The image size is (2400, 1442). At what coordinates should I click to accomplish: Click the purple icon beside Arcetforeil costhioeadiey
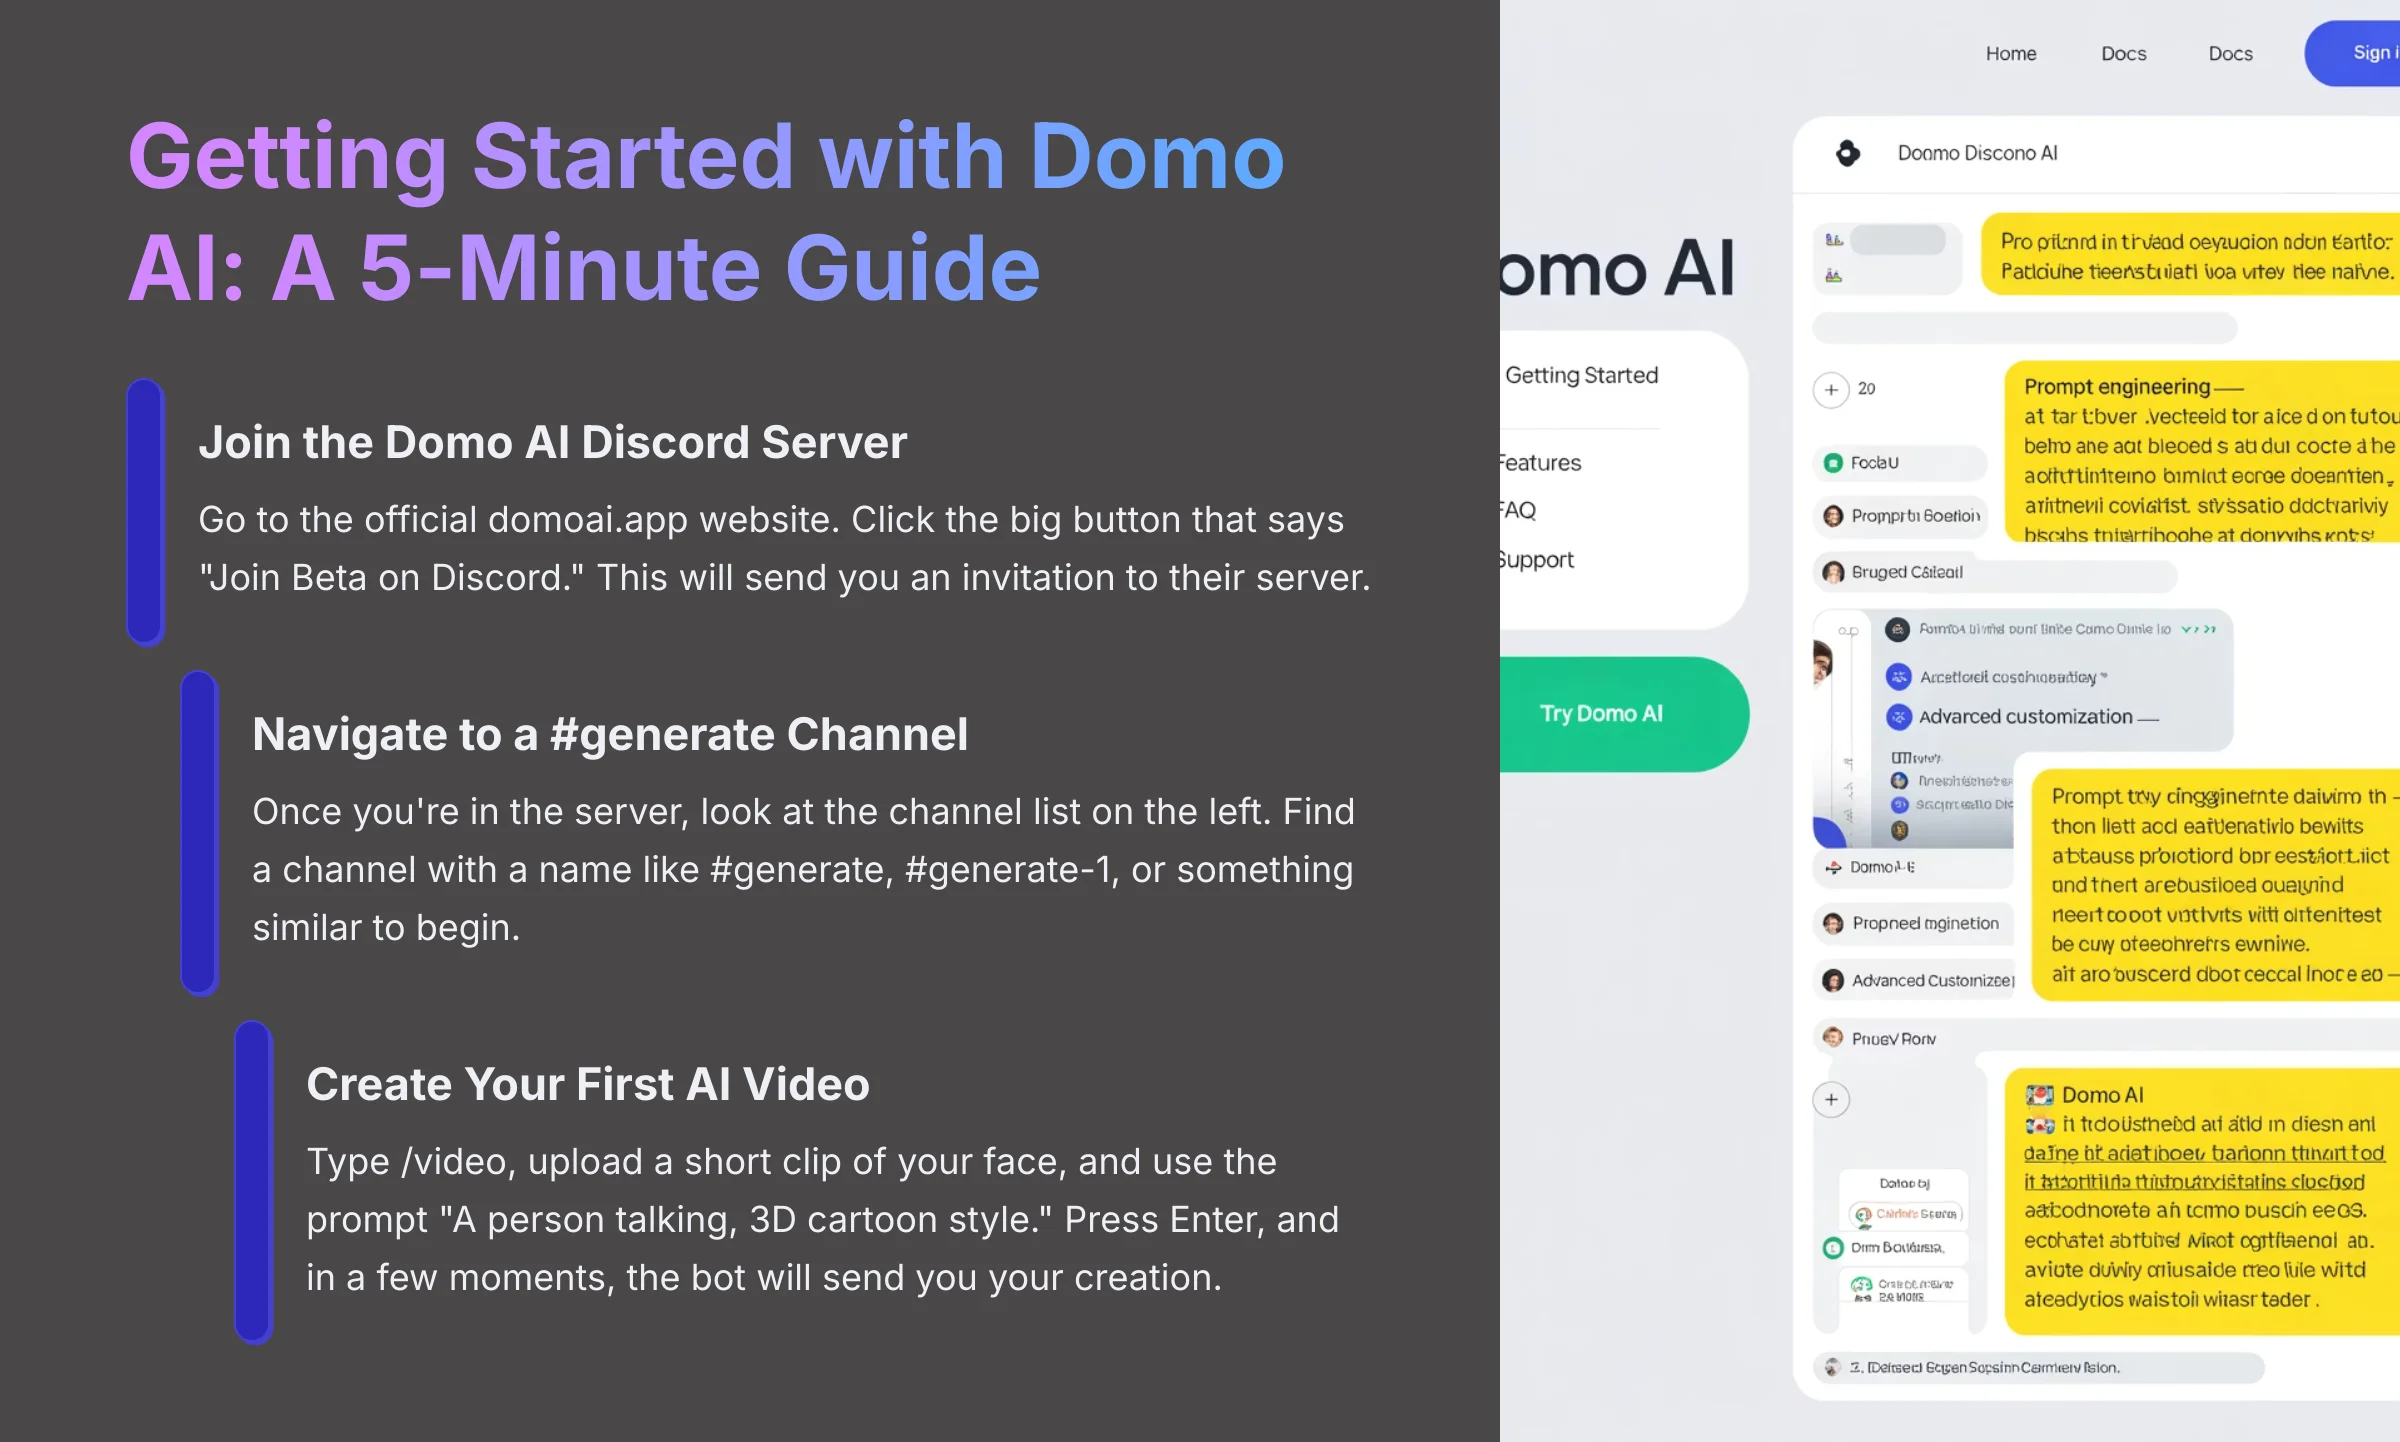[x=1898, y=677]
